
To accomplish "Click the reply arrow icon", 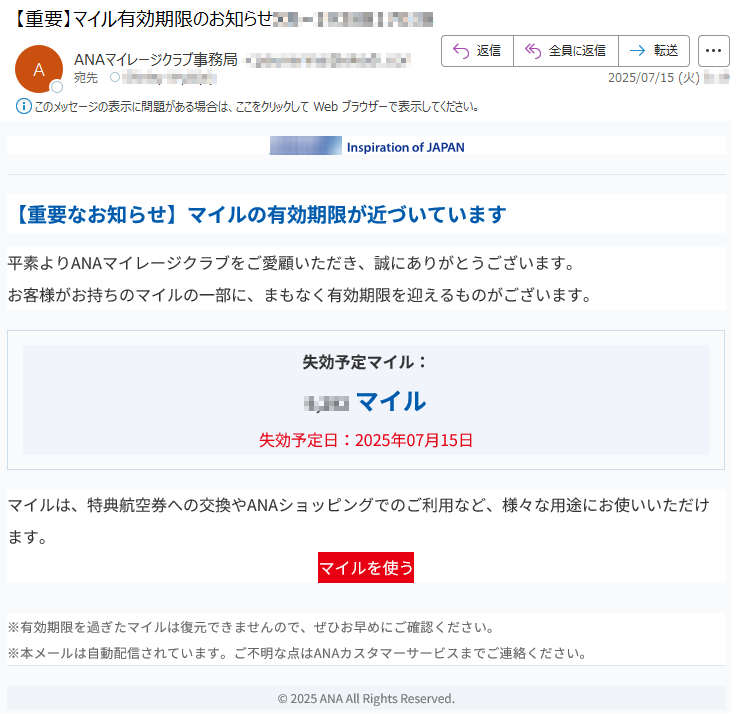I will point(461,51).
